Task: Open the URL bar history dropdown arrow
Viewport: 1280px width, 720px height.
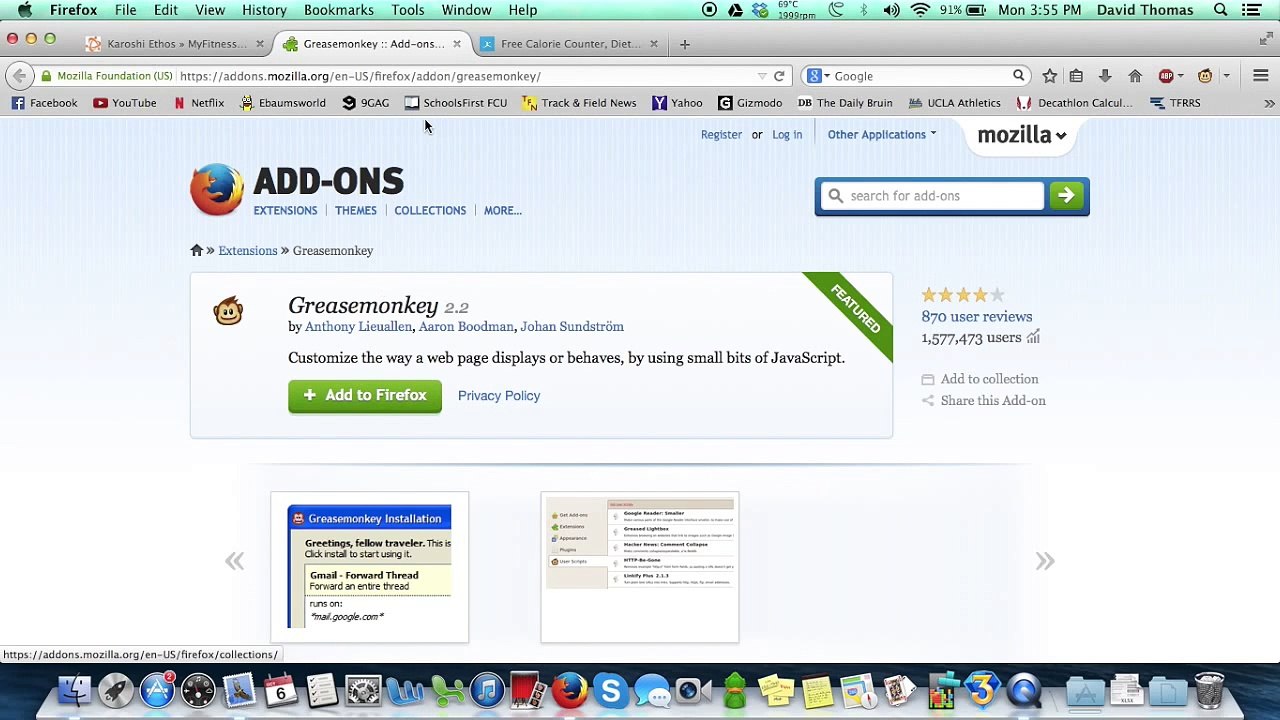Action: [762, 76]
